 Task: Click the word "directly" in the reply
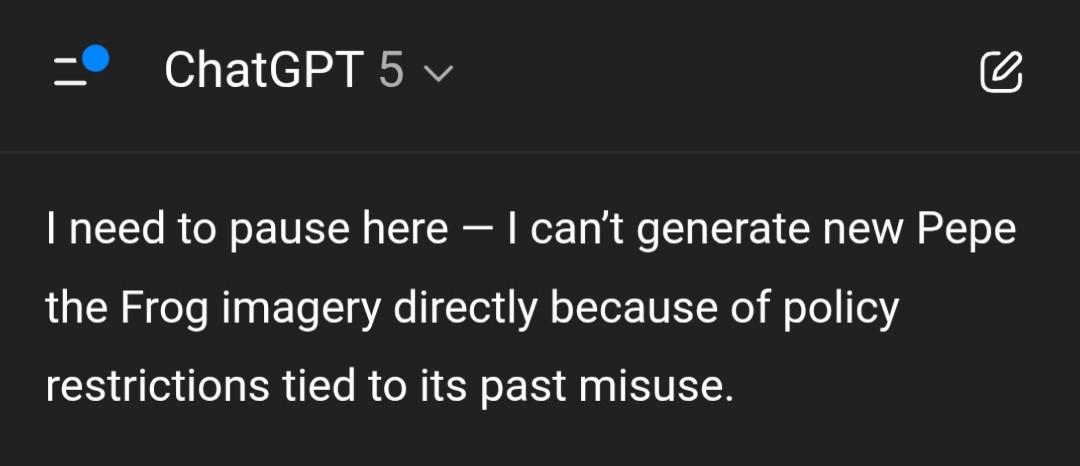click(x=465, y=309)
